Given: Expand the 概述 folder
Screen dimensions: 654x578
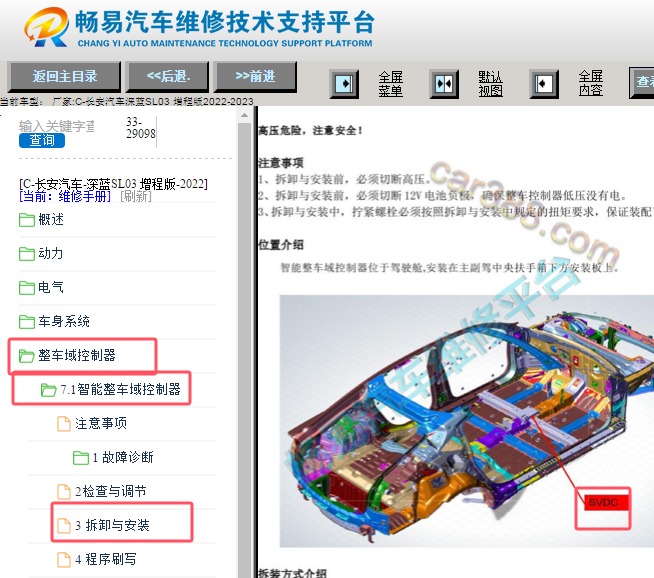Looking at the screenshot, I should click(51, 219).
